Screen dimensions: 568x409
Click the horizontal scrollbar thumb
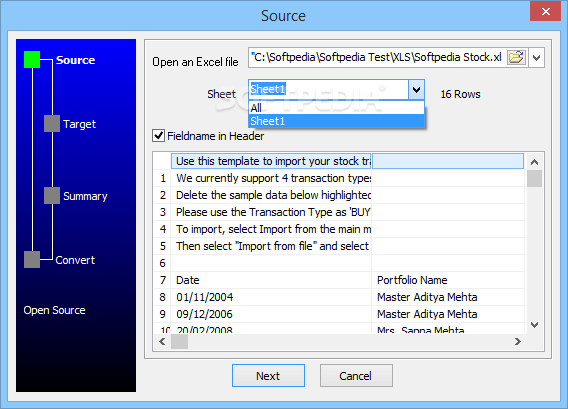pos(179,341)
